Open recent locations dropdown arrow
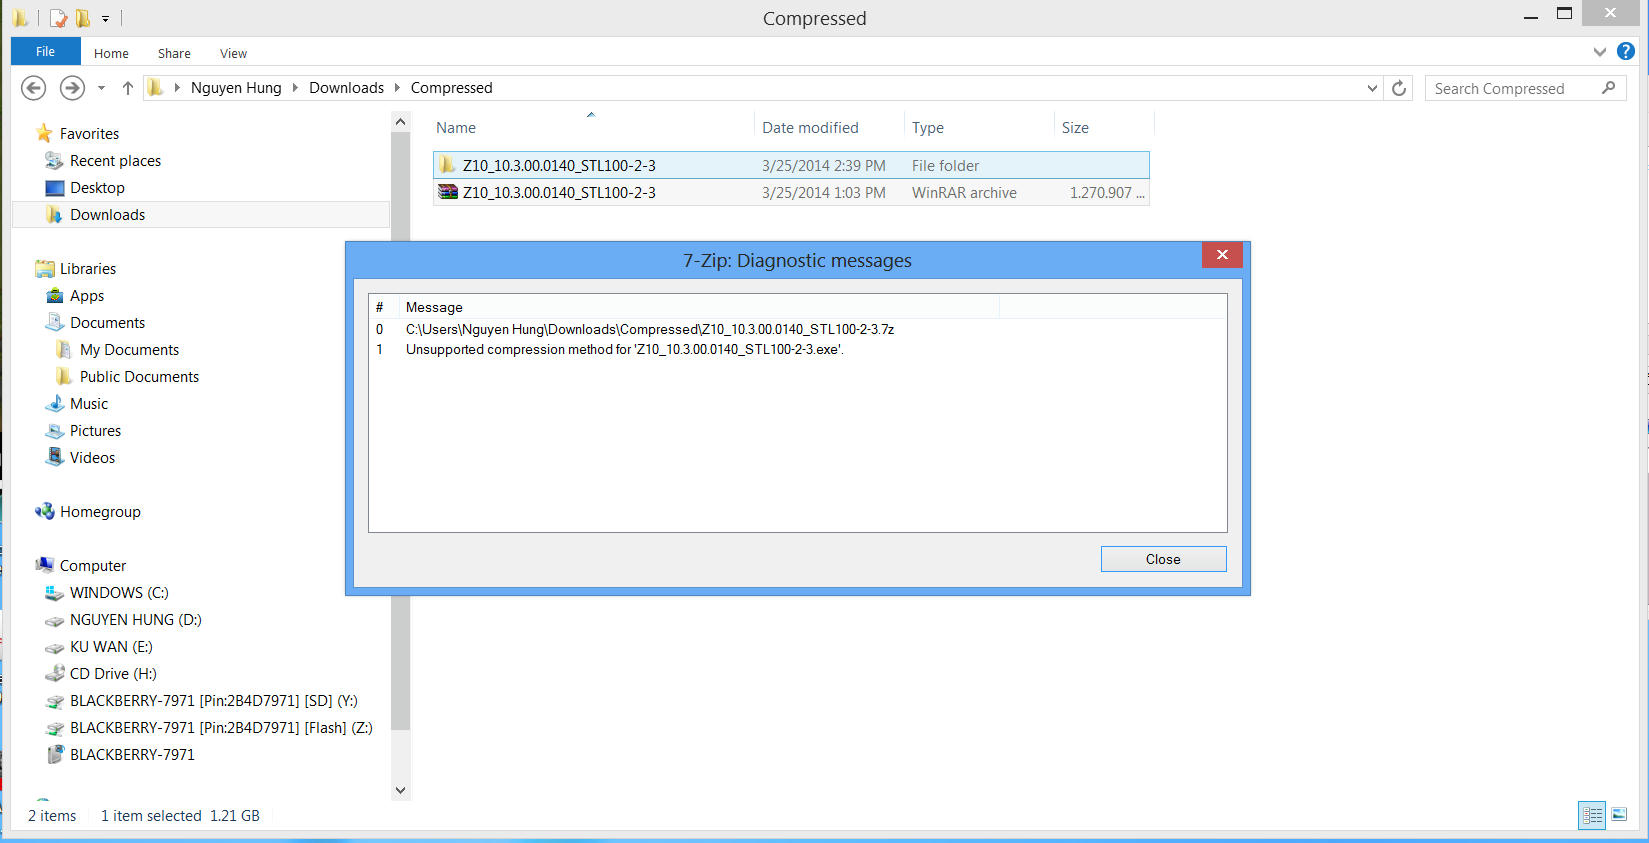The width and height of the screenshot is (1649, 843). click(101, 88)
